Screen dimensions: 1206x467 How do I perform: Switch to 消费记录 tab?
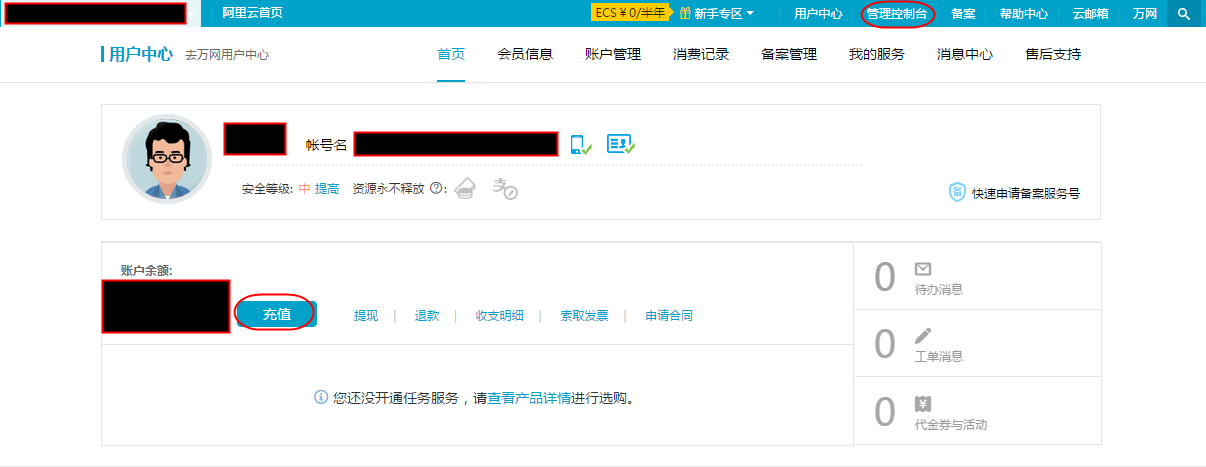point(701,55)
